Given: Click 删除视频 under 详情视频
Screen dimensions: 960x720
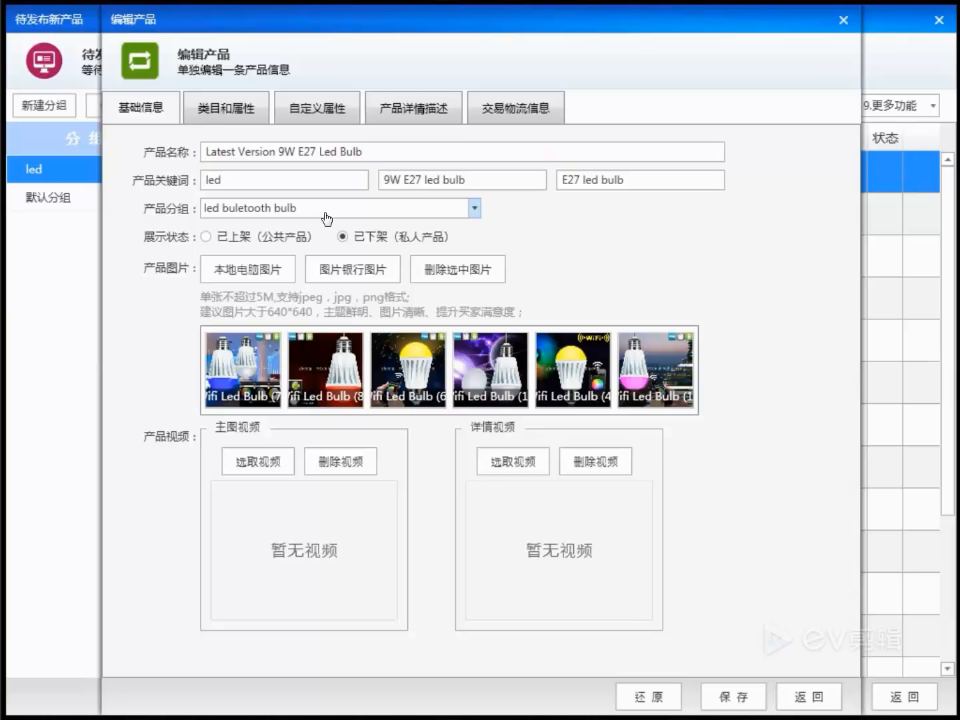Looking at the screenshot, I should tap(595, 462).
